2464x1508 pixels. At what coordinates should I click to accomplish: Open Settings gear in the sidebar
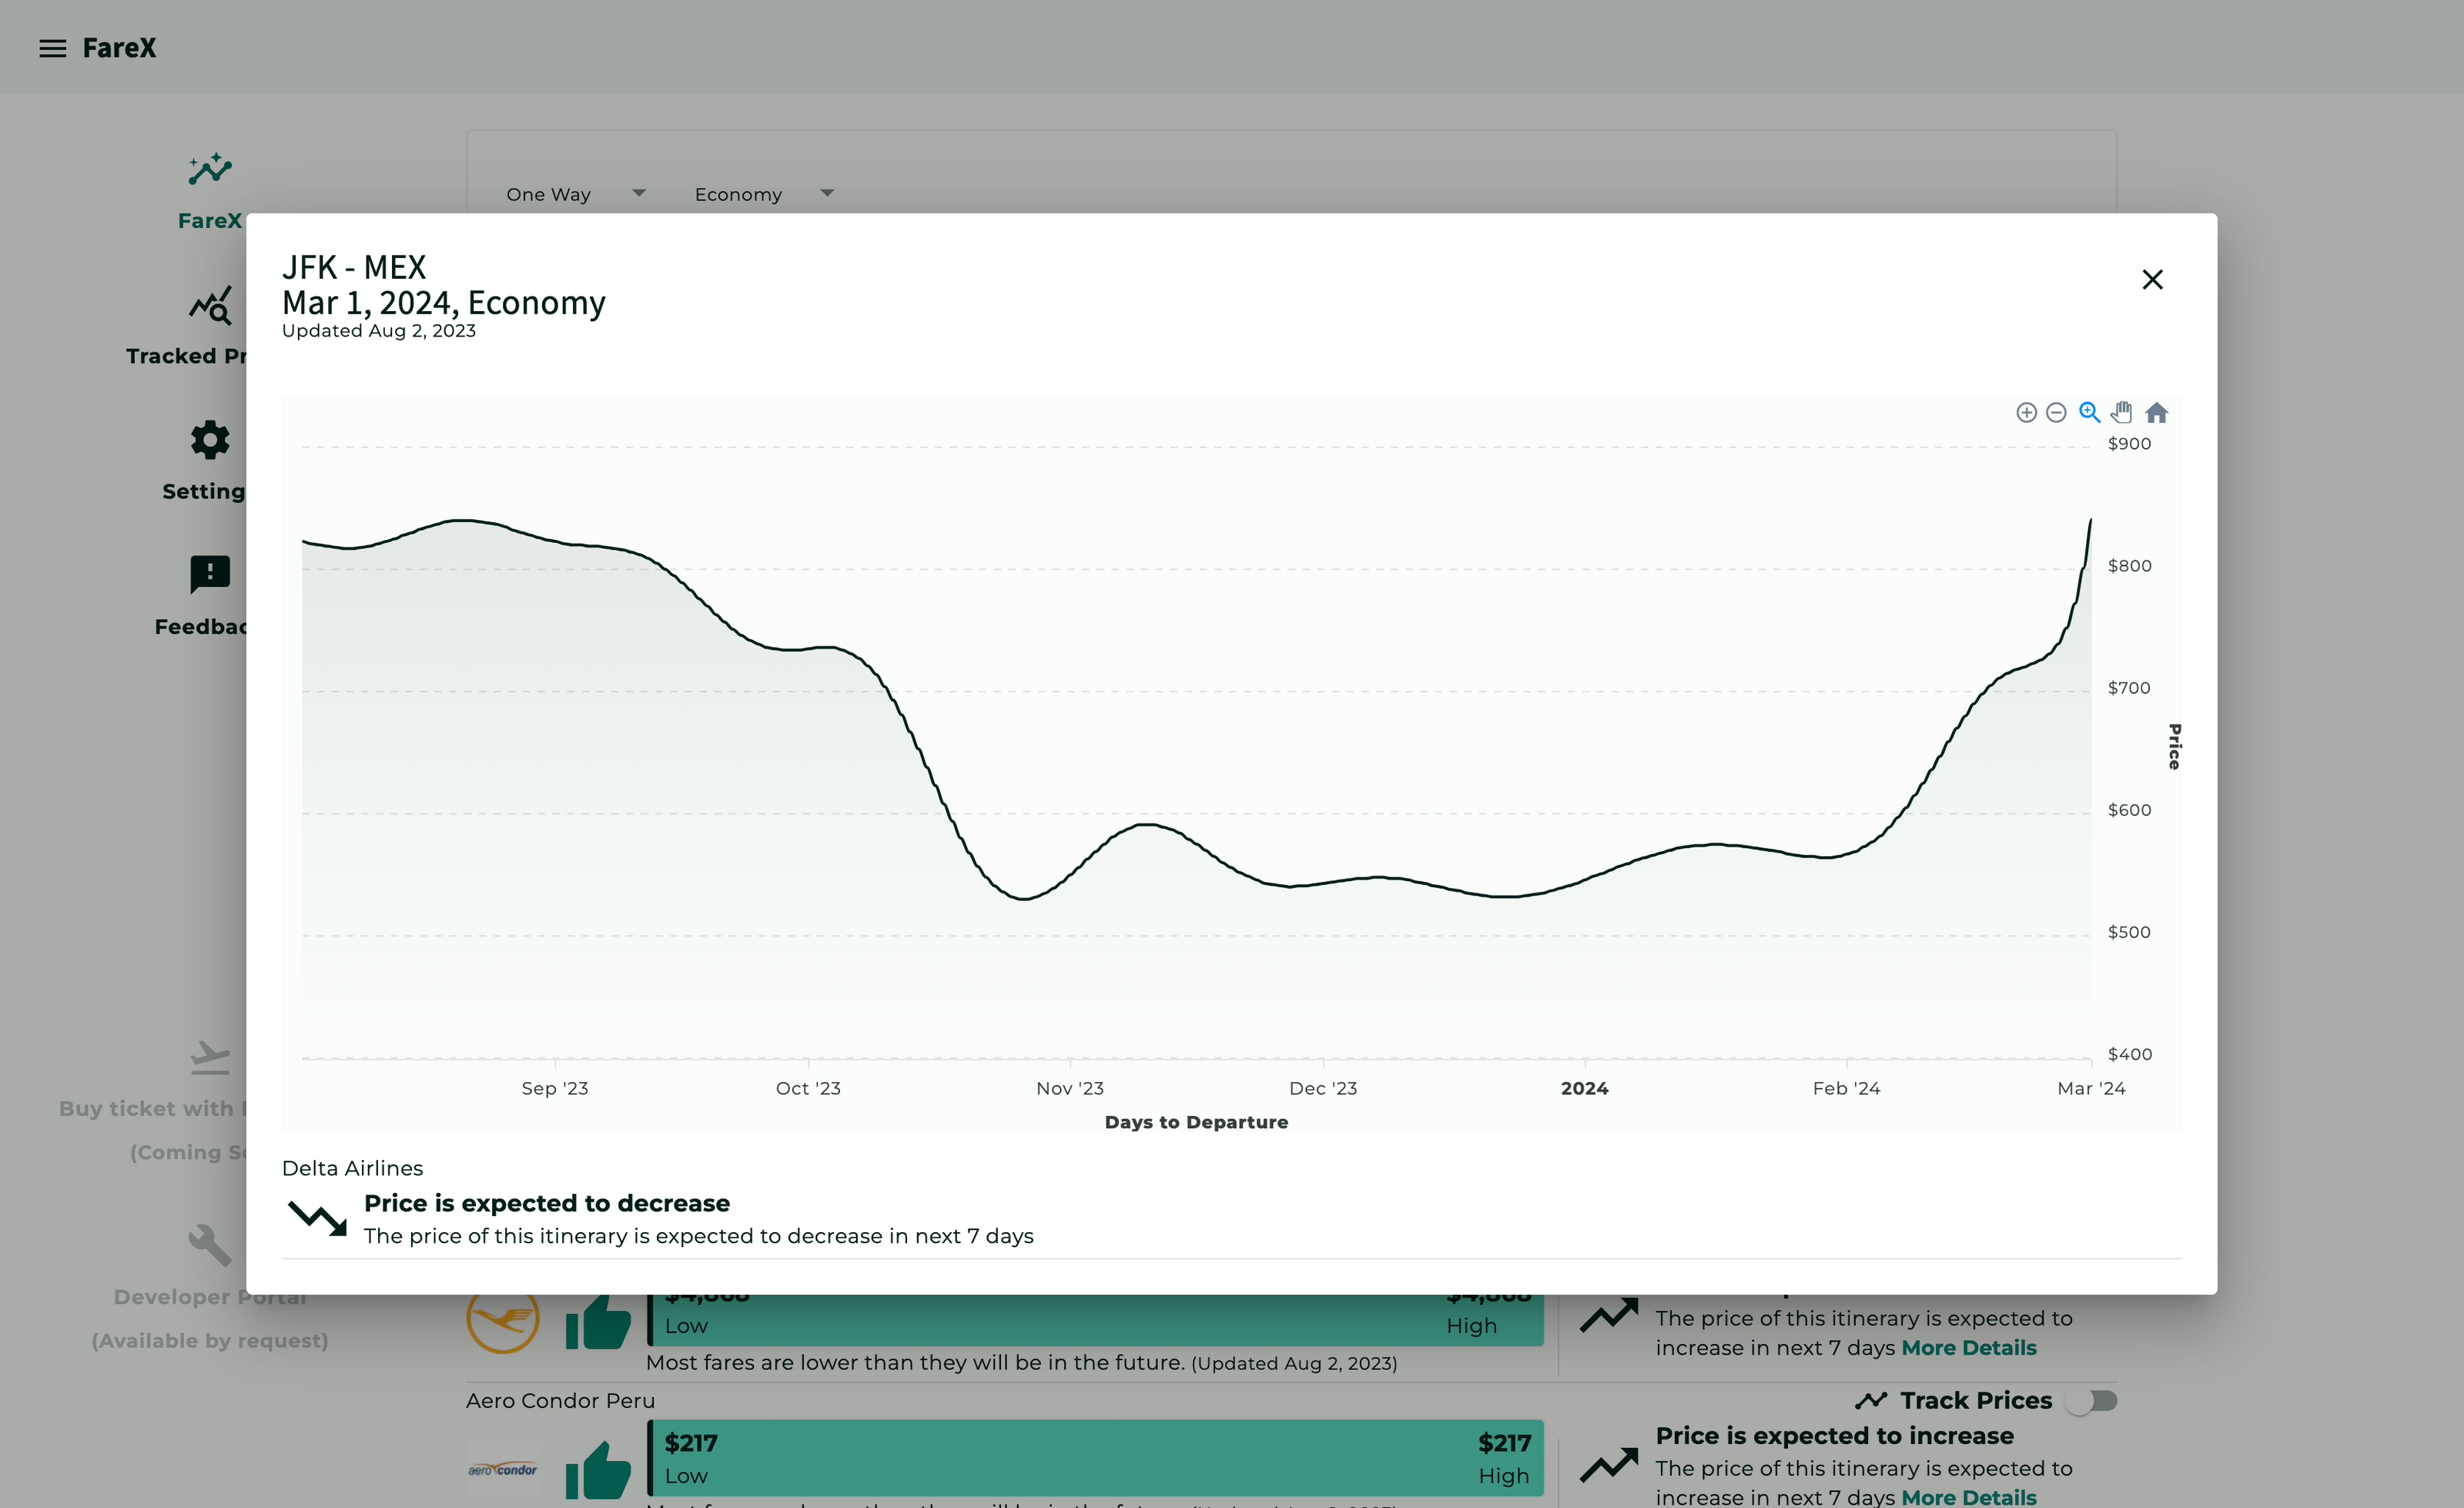click(x=209, y=441)
